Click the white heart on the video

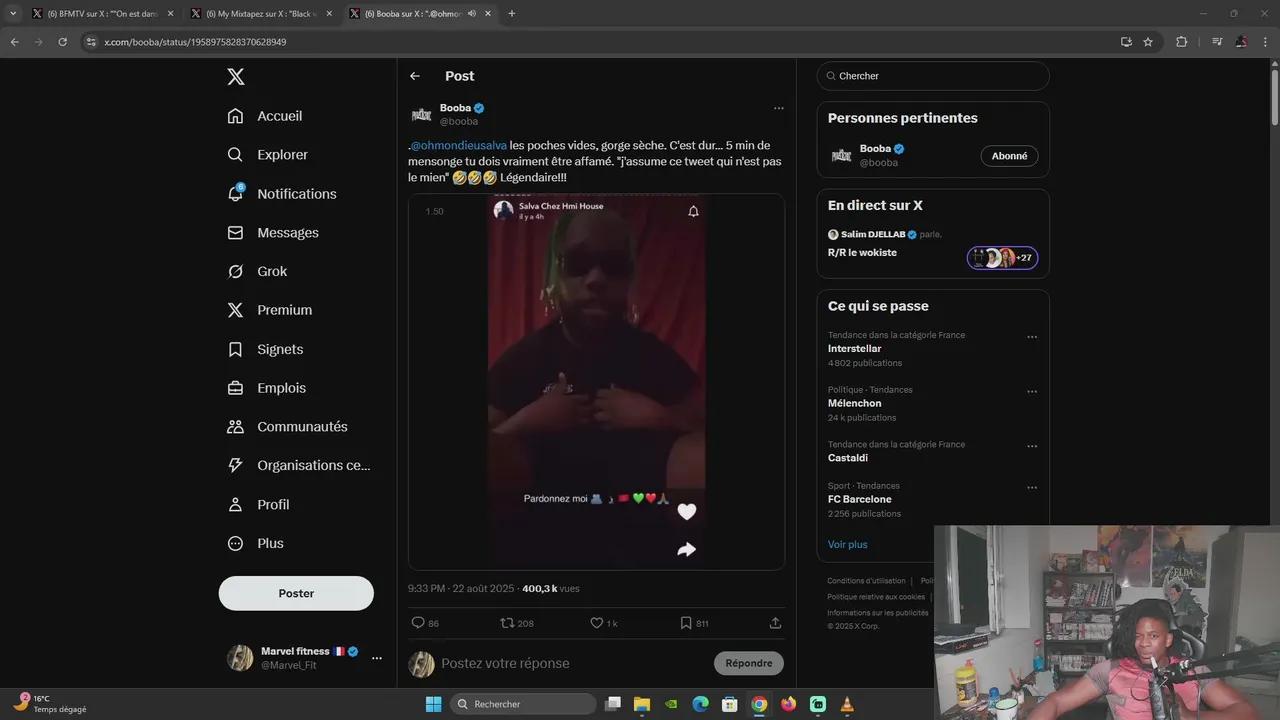[x=686, y=512]
